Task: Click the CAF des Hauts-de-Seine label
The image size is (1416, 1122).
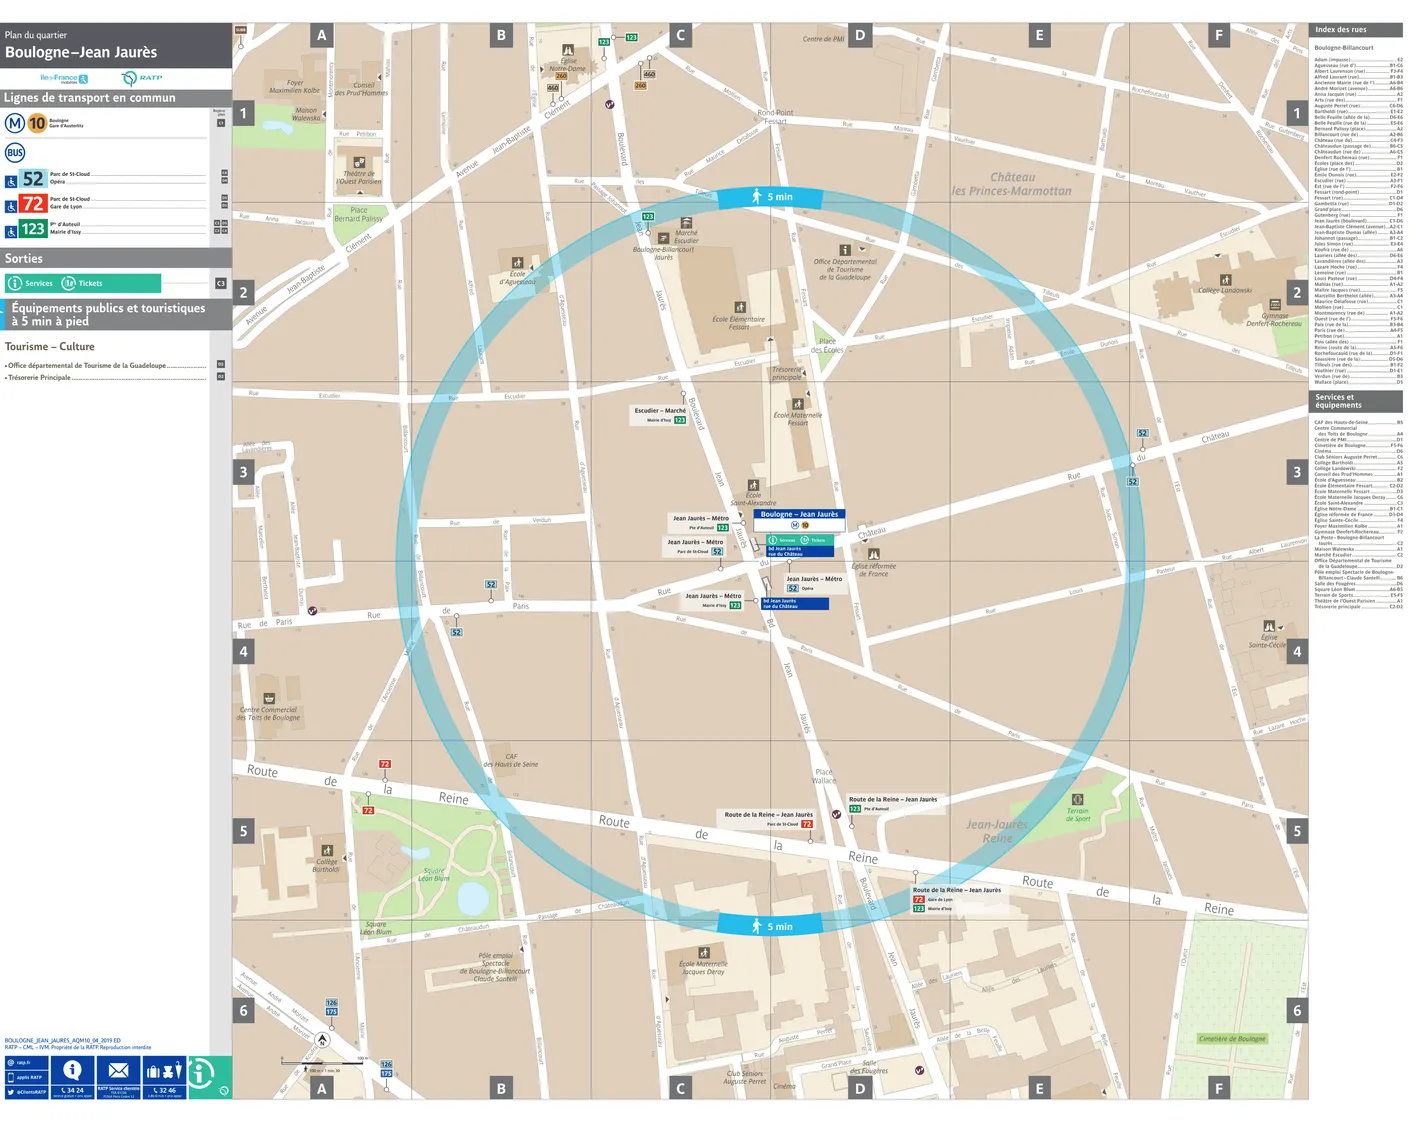Action: (x=510, y=760)
